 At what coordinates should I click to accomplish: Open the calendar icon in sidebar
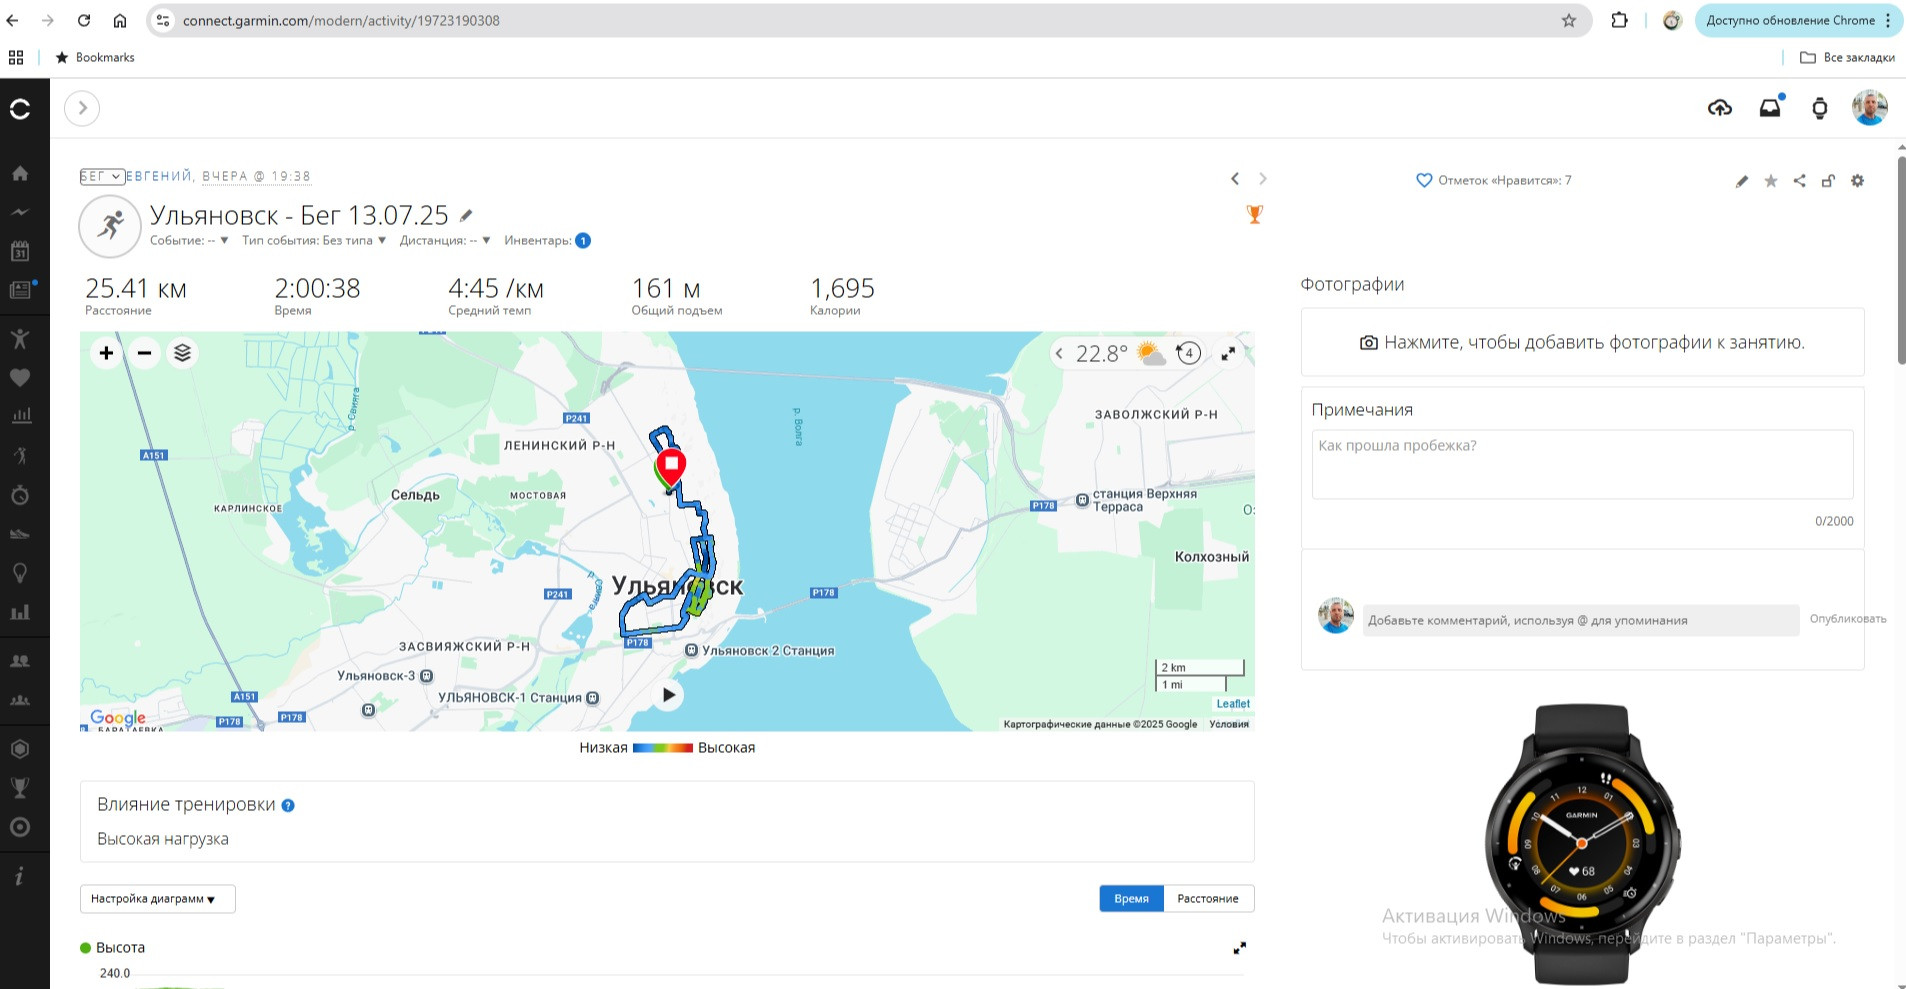tap(20, 251)
